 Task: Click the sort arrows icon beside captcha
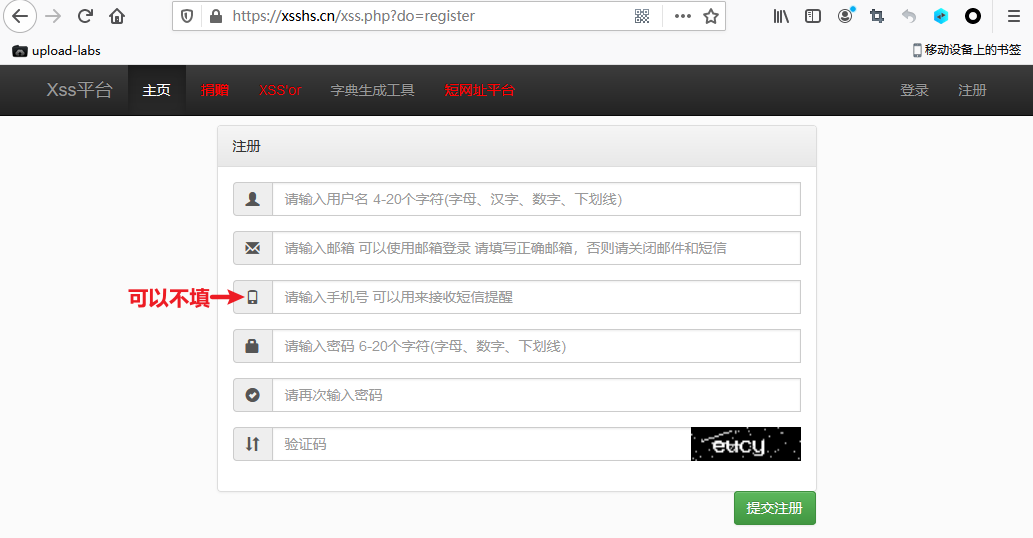pyautogui.click(x=252, y=444)
